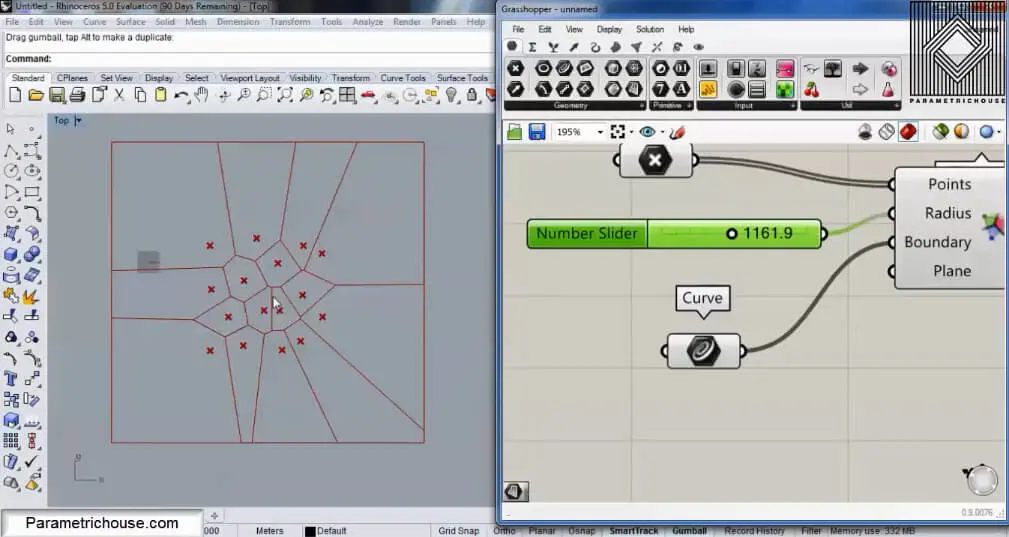Select the Rectangle tool in Rhino sidebar
The image size is (1009, 537).
point(32,192)
